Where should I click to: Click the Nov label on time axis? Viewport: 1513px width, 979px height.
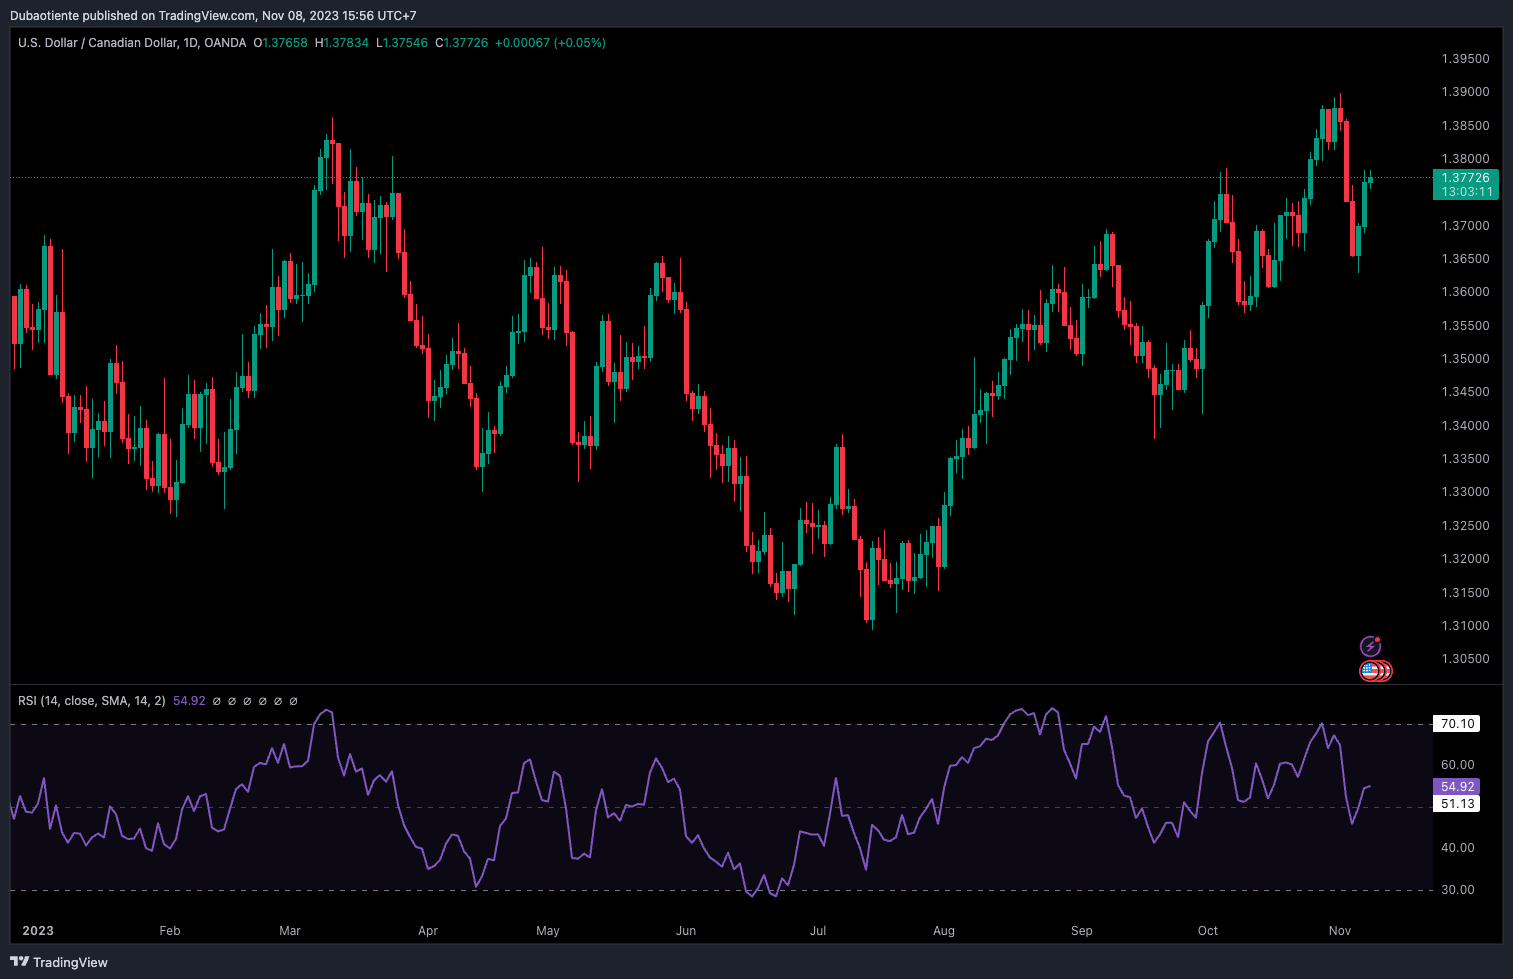tap(1340, 931)
